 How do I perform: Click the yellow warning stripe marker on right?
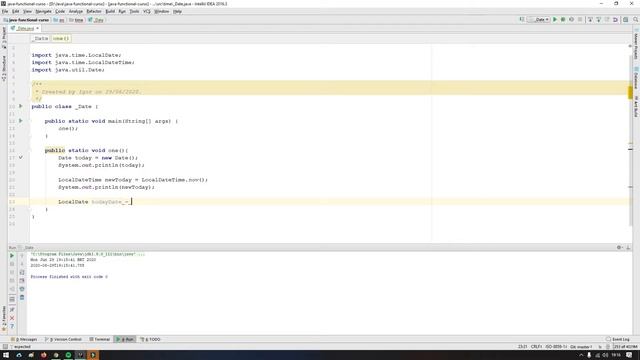pyautogui.click(x=630, y=92)
